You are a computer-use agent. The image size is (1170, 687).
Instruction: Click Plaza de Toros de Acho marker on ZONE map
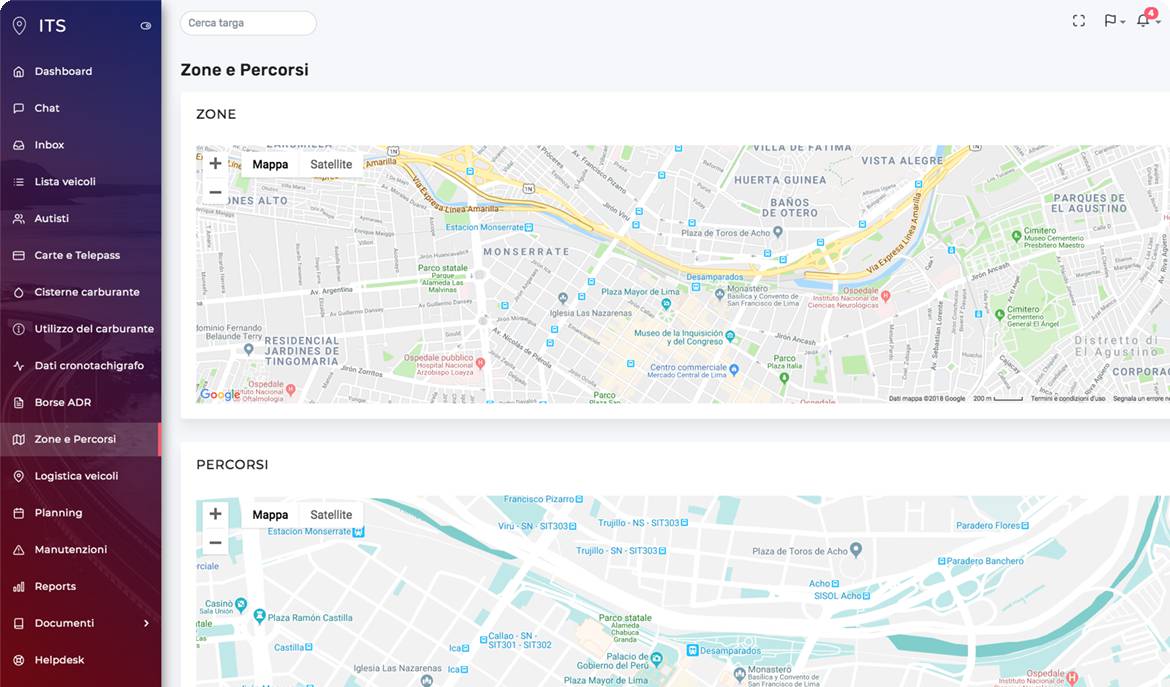coord(778,232)
